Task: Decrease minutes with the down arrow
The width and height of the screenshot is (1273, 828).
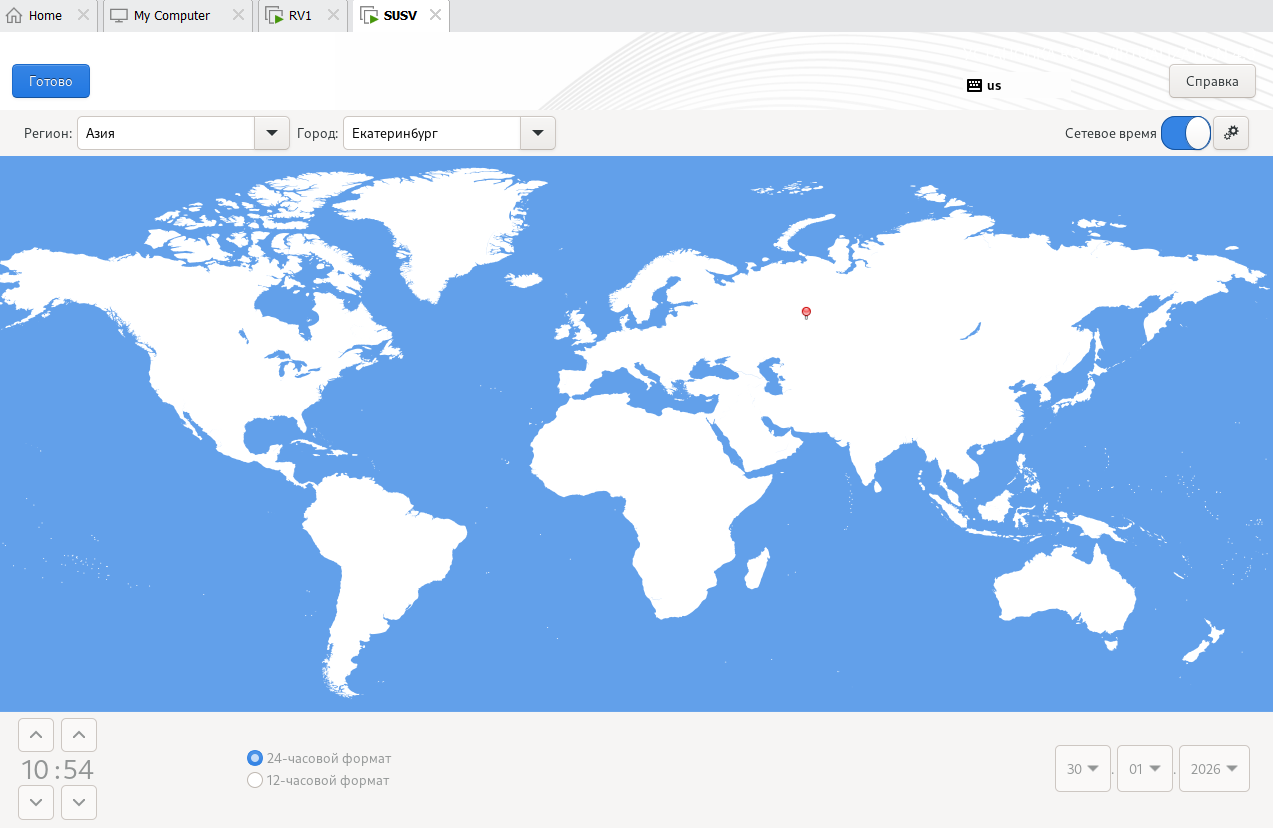Action: point(79,802)
